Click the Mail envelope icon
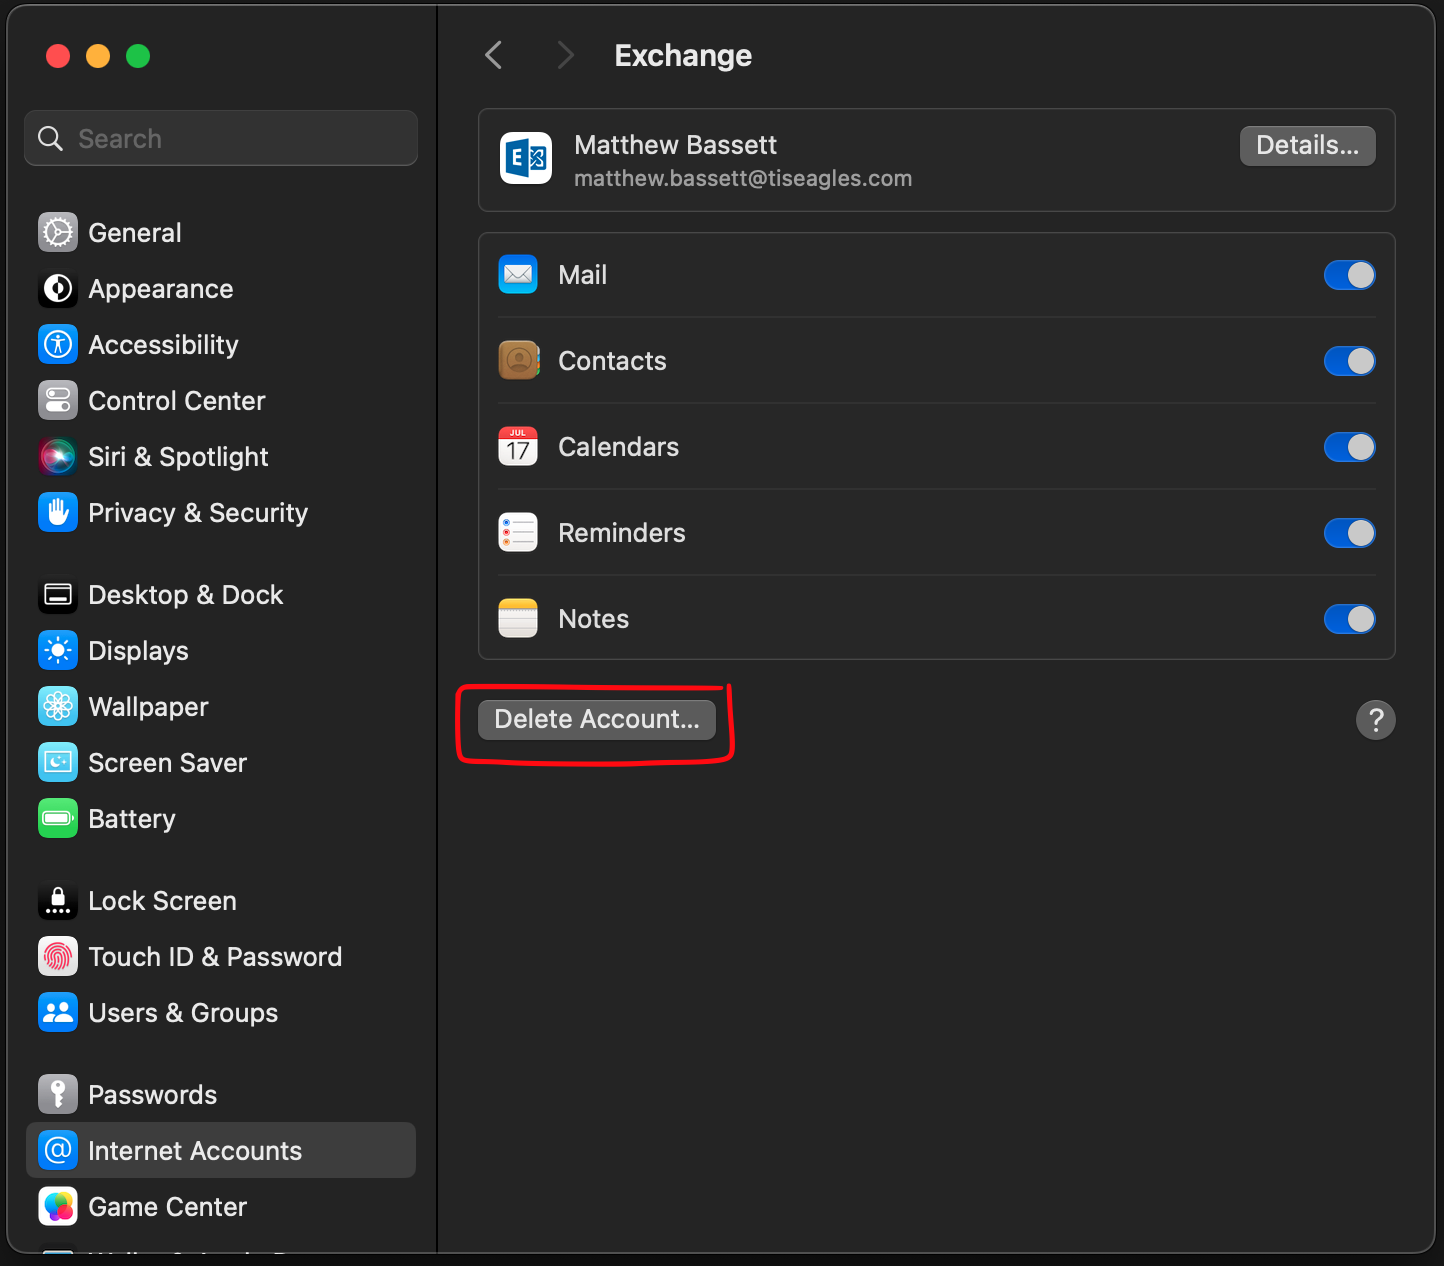This screenshot has width=1444, height=1266. click(518, 275)
